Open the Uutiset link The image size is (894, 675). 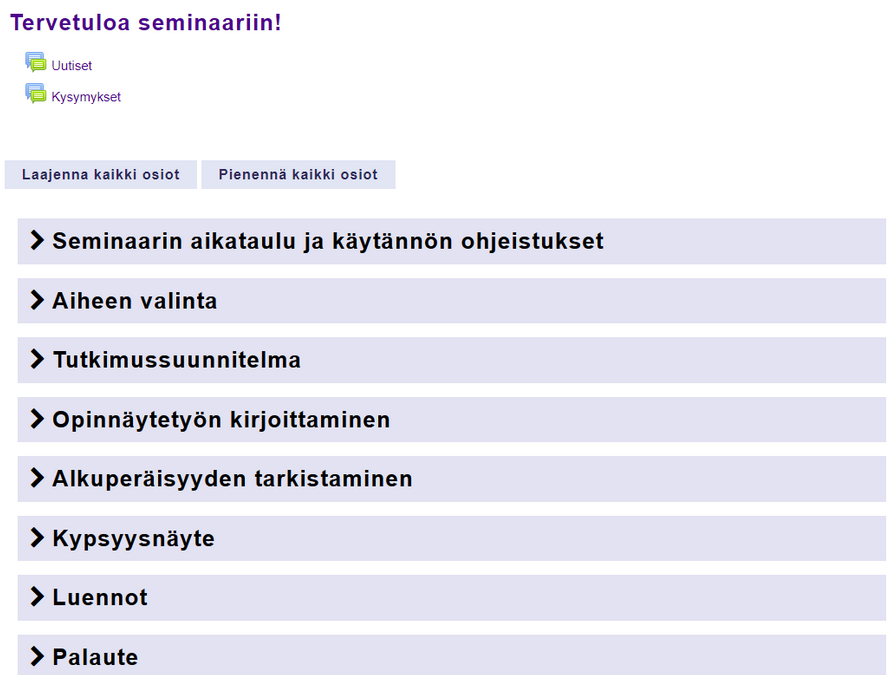pyautogui.click(x=72, y=66)
